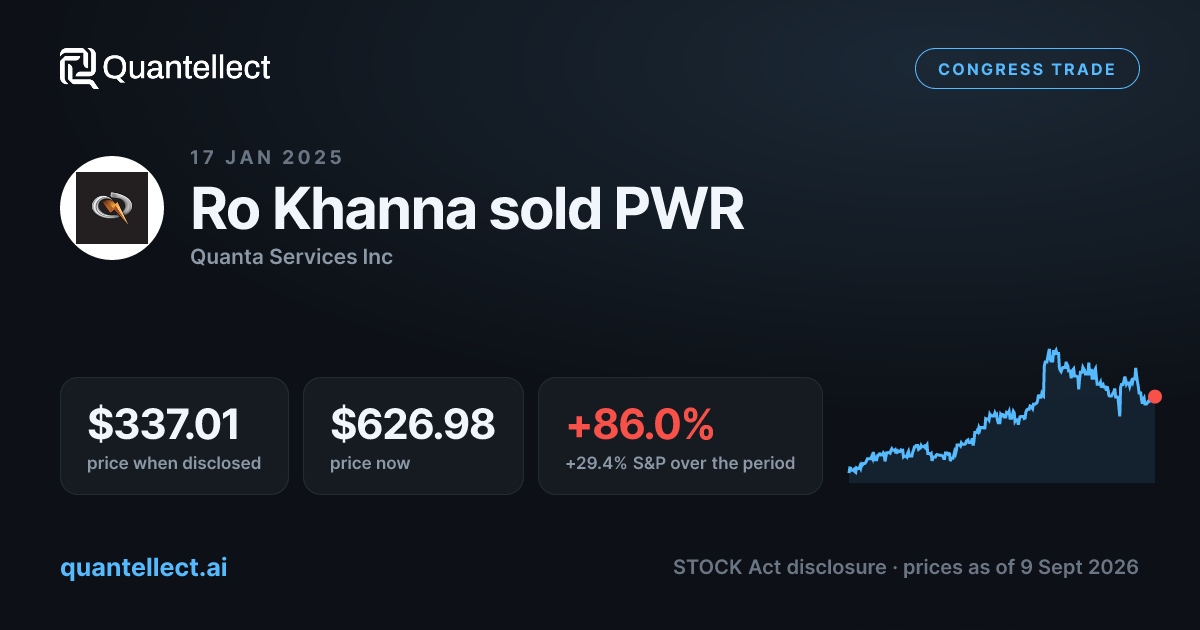
Task: Click the price when disclosed label
Action: tap(174, 464)
